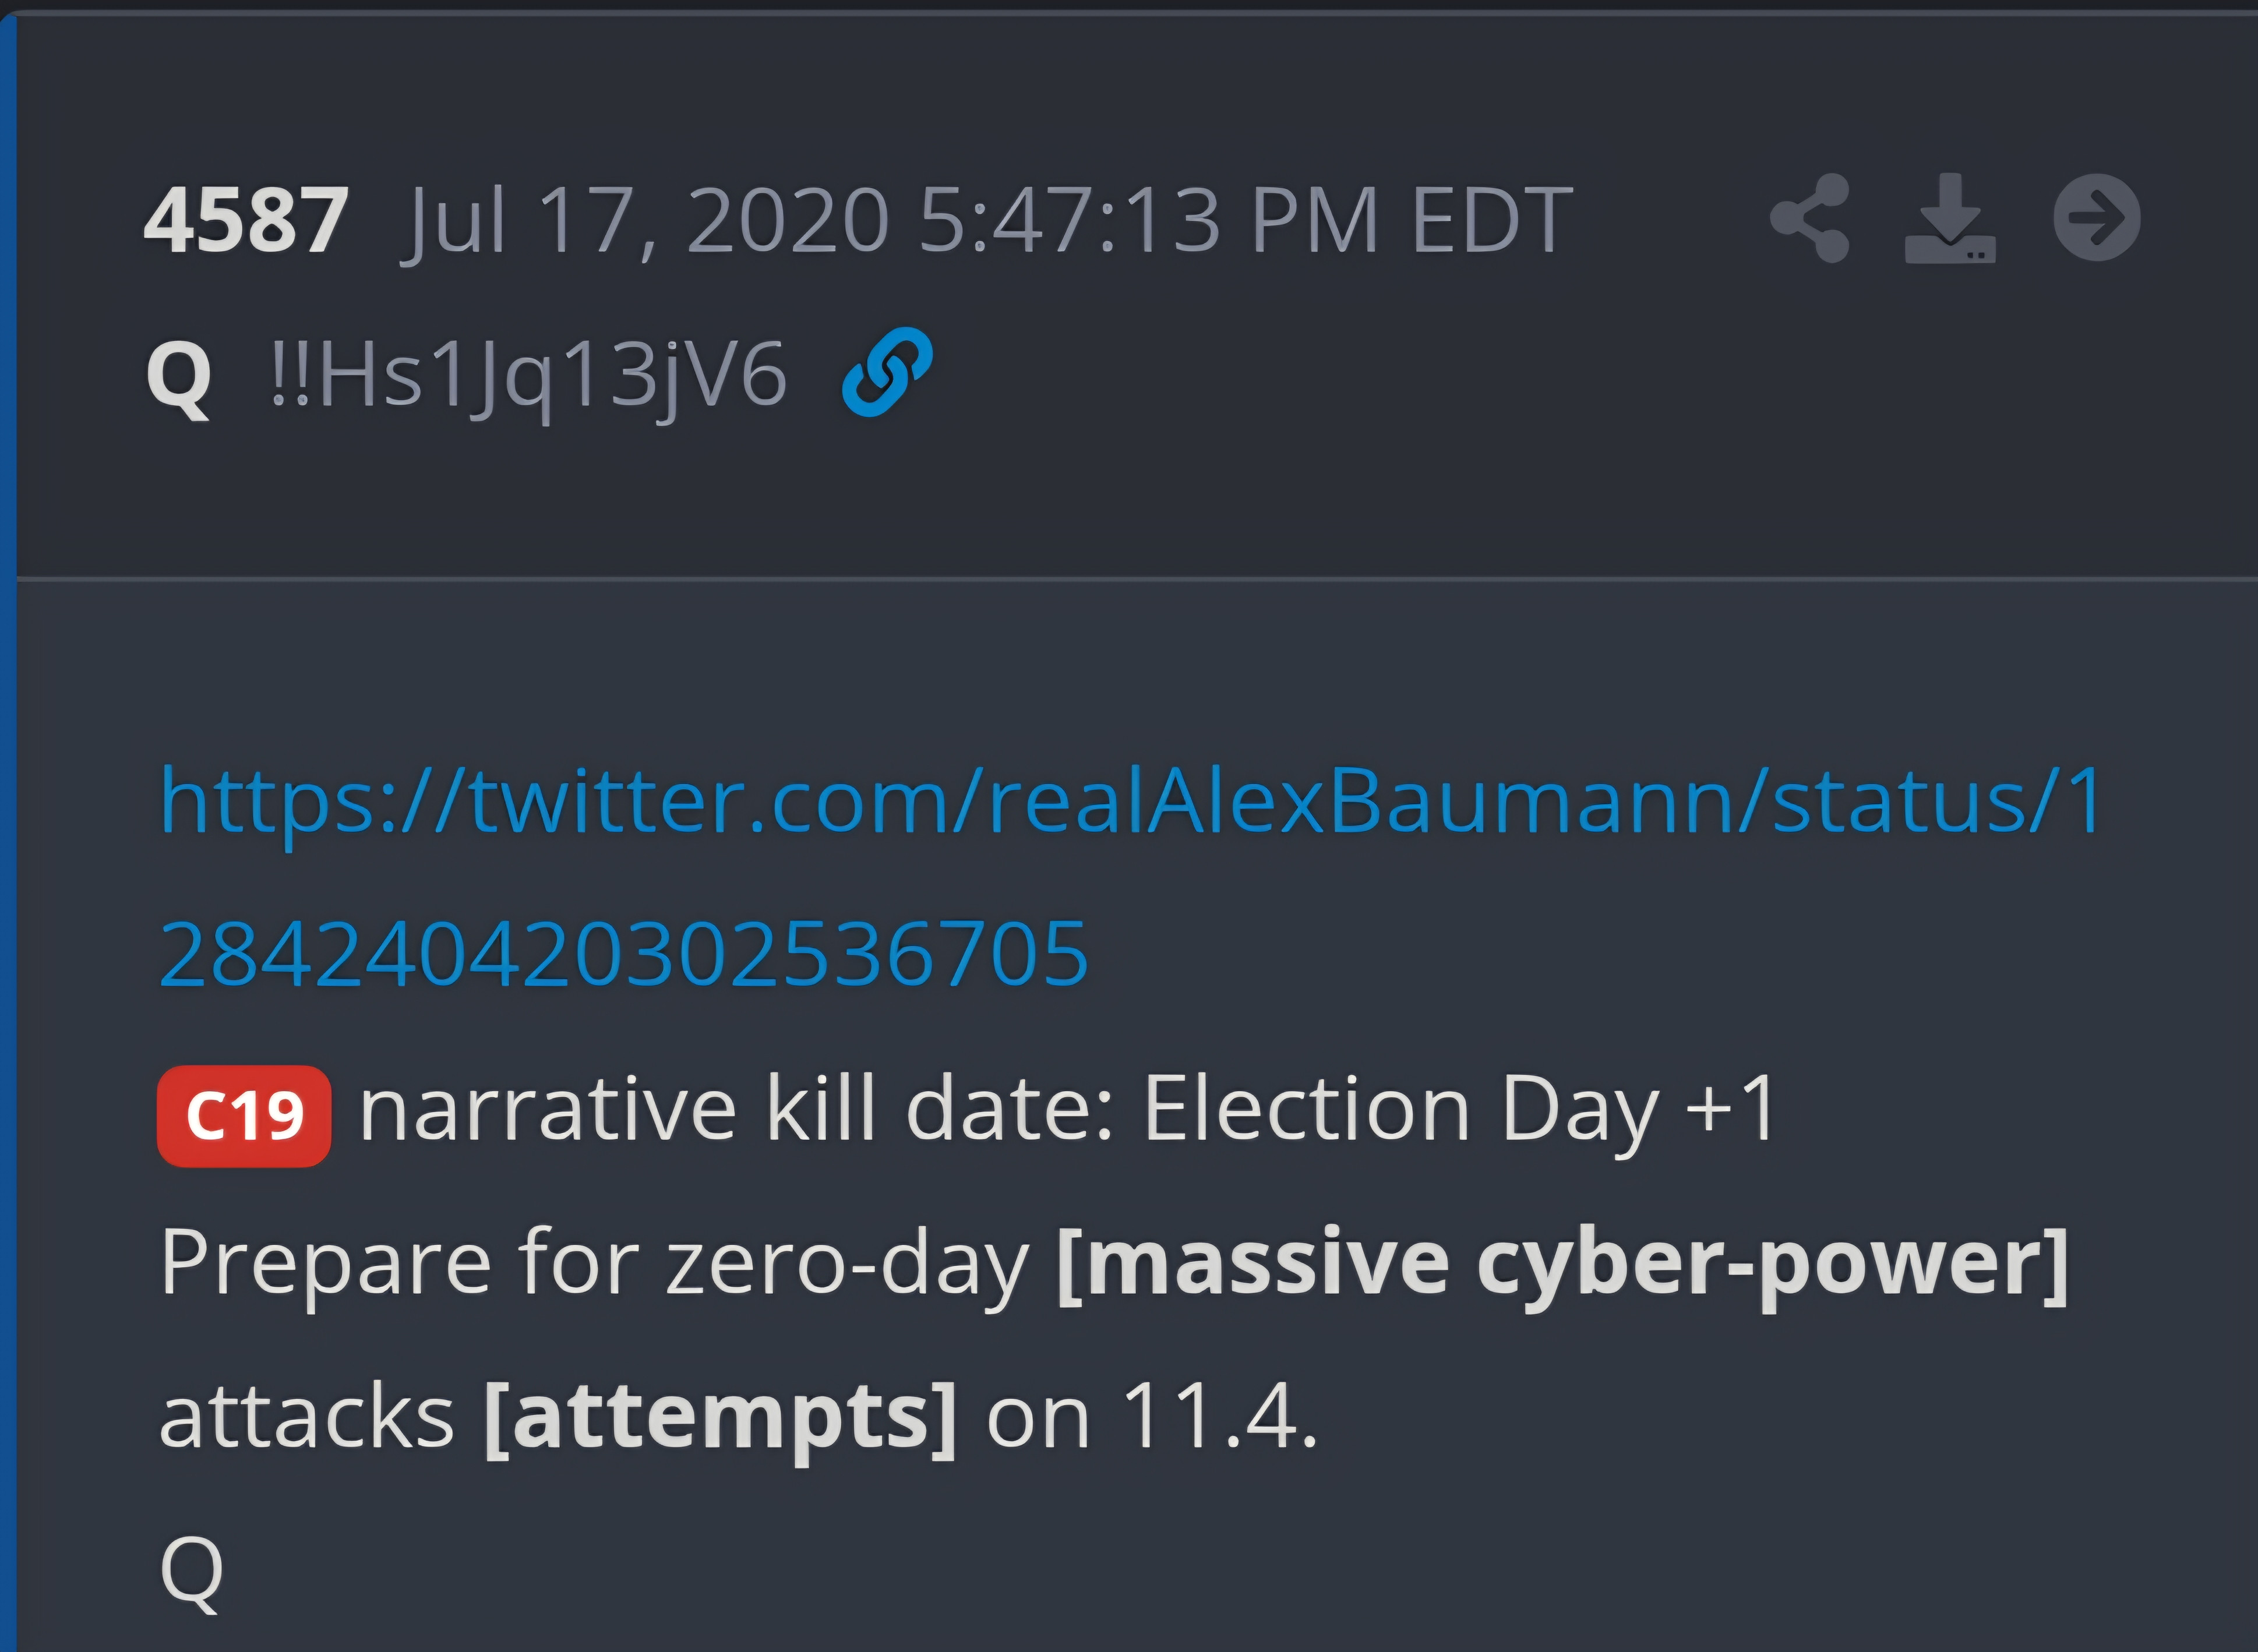Click the share post icon
This screenshot has width=2258, height=1652.
click(x=1810, y=218)
